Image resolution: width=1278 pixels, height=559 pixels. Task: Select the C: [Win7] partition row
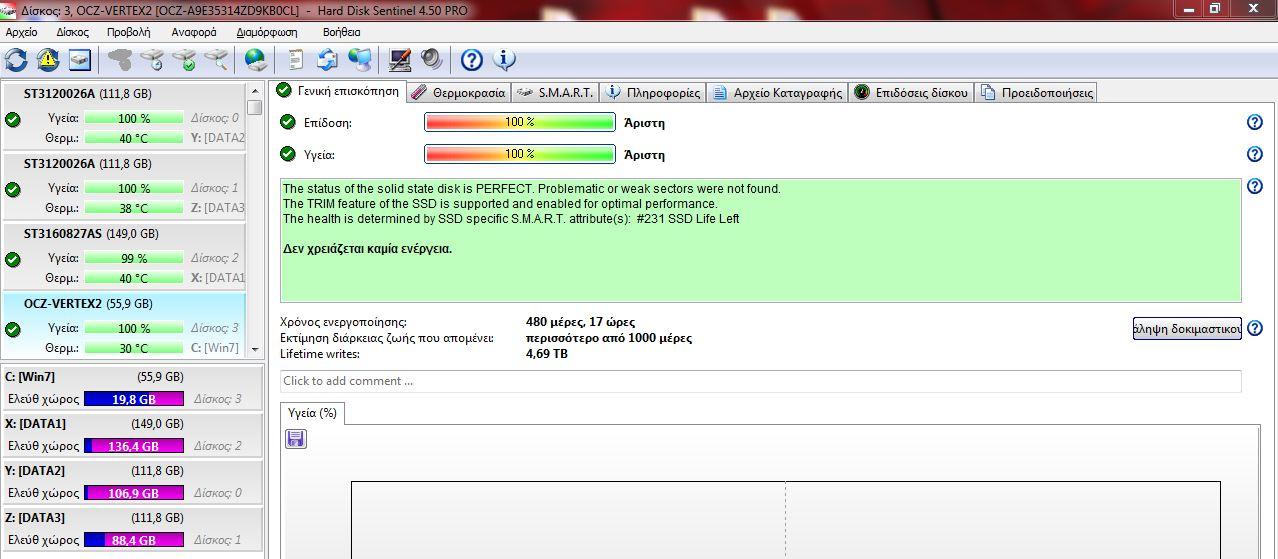tap(131, 388)
